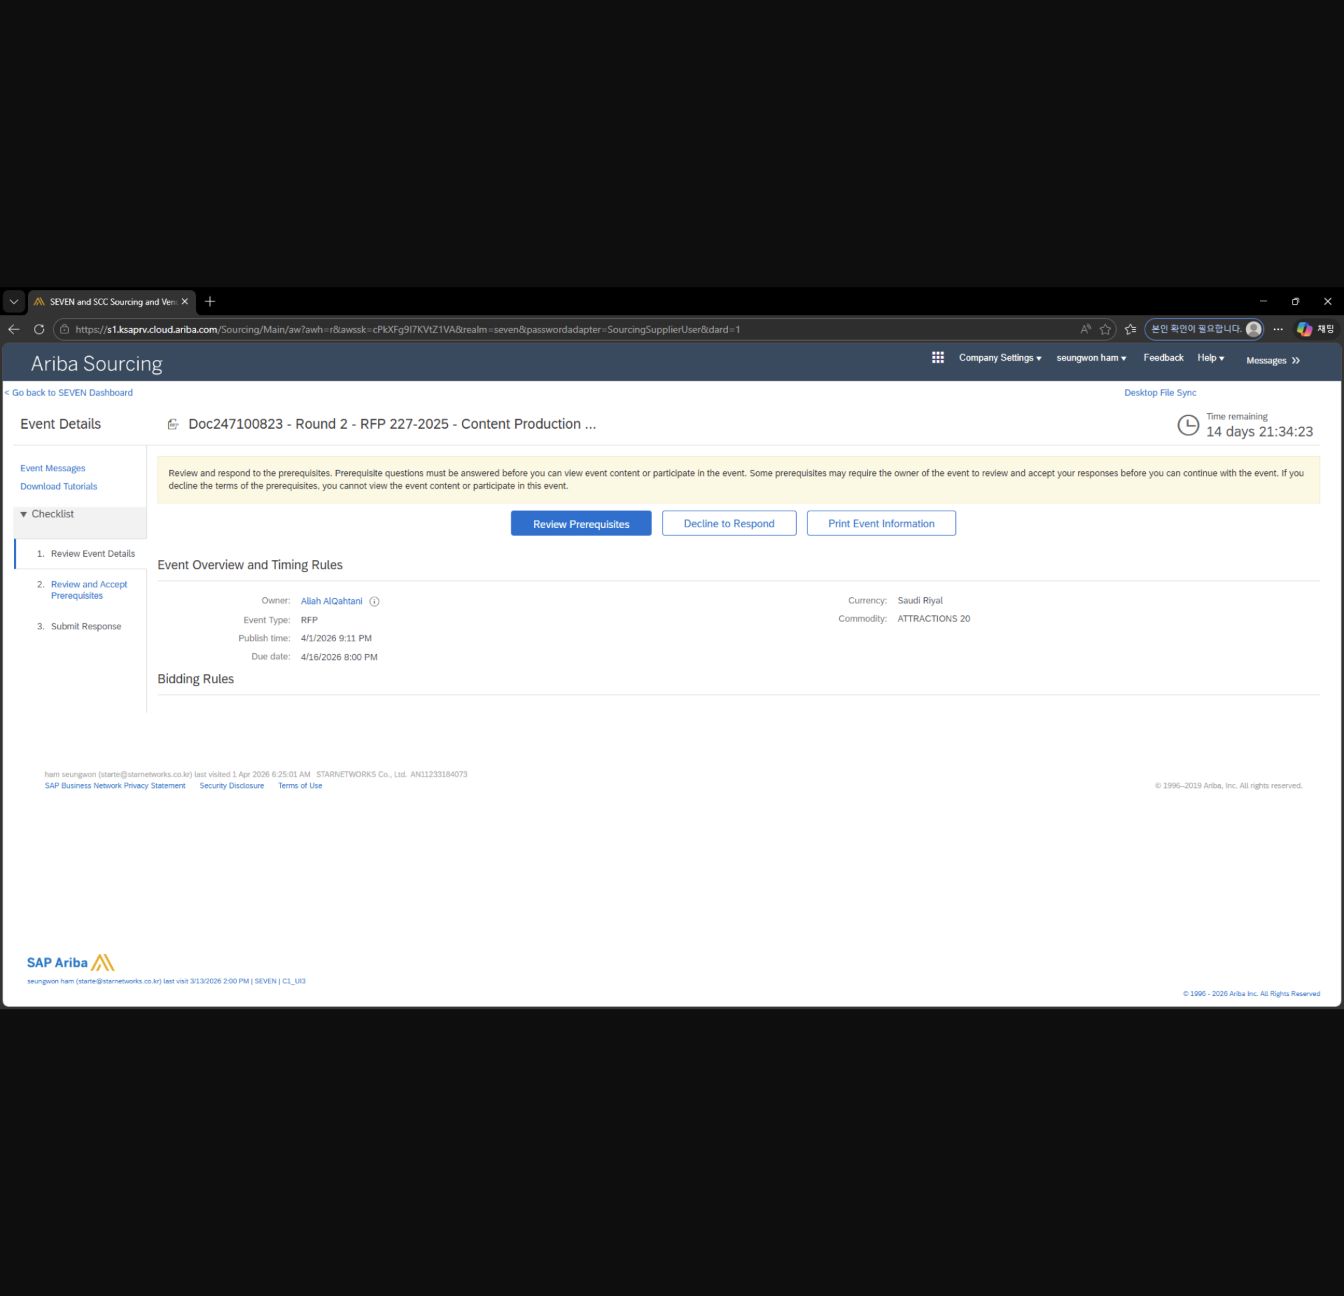Open owner Aliah AlQahtani profile link

(x=332, y=601)
